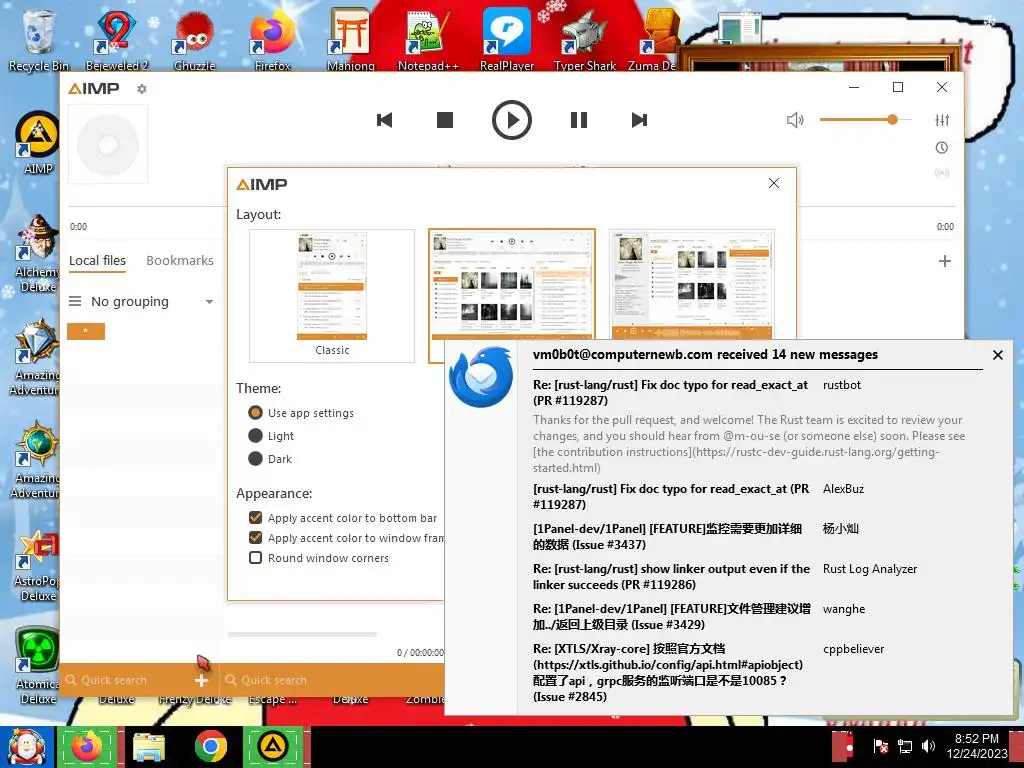This screenshot has width=1024, height=768.
Task: Switch to AIMP taskbar button
Action: pos(273,747)
